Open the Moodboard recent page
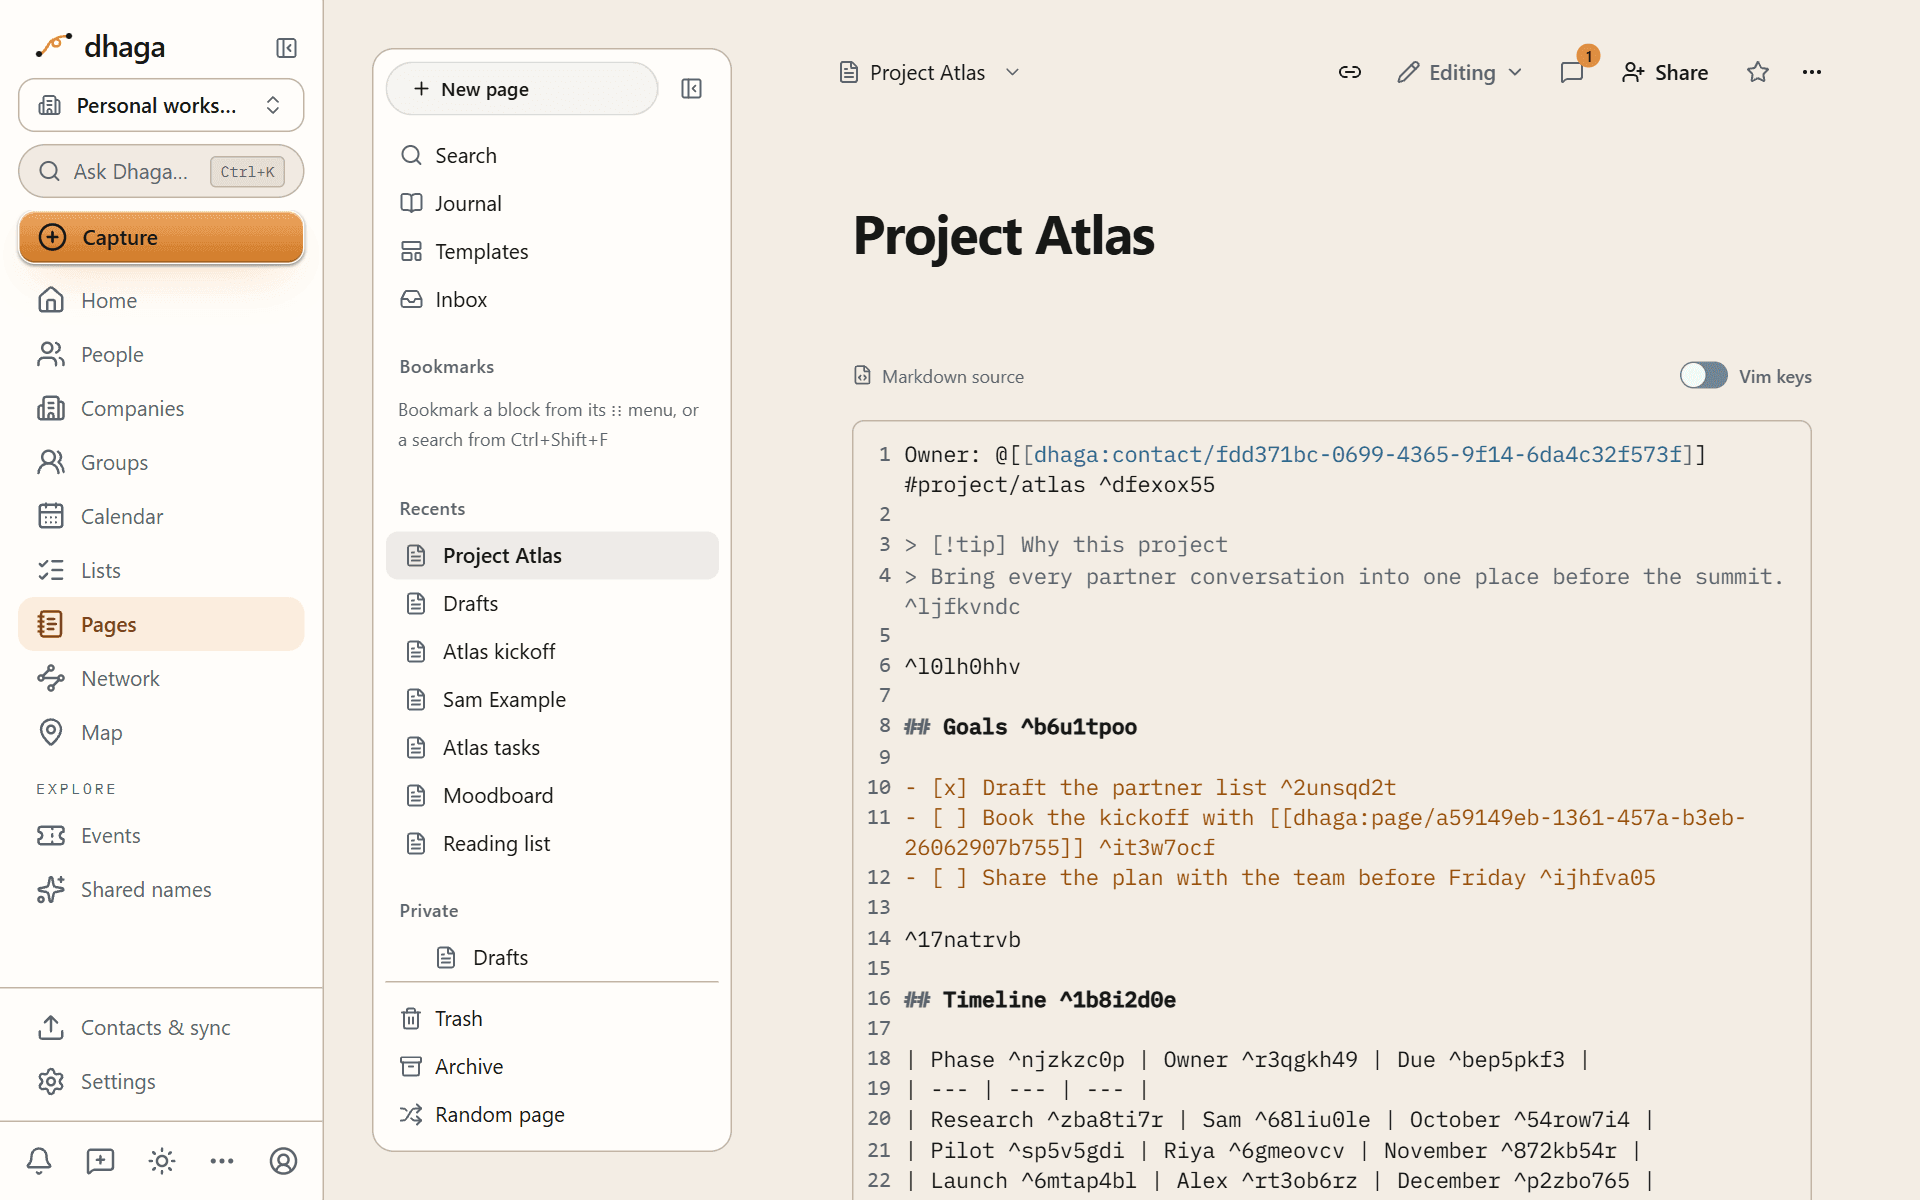The image size is (1920, 1200). click(x=552, y=795)
